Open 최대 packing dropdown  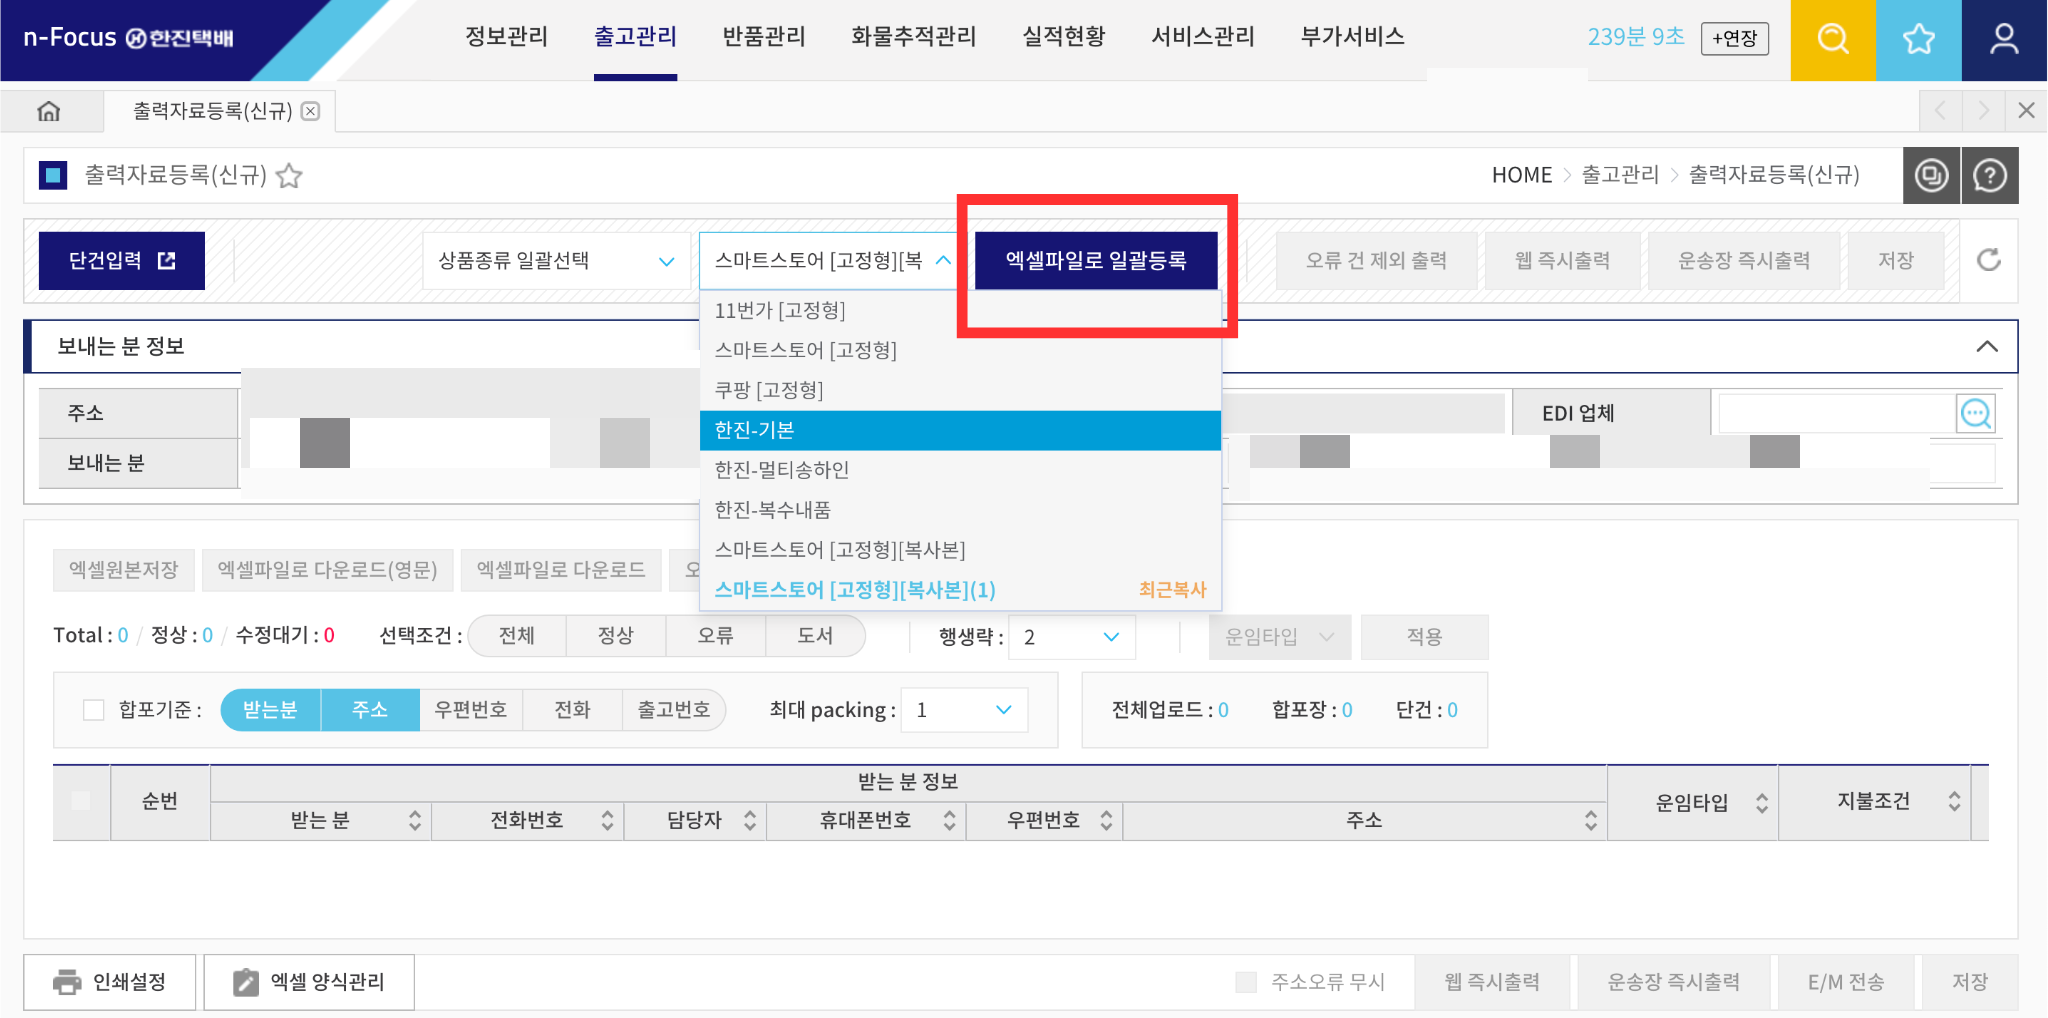coord(964,710)
